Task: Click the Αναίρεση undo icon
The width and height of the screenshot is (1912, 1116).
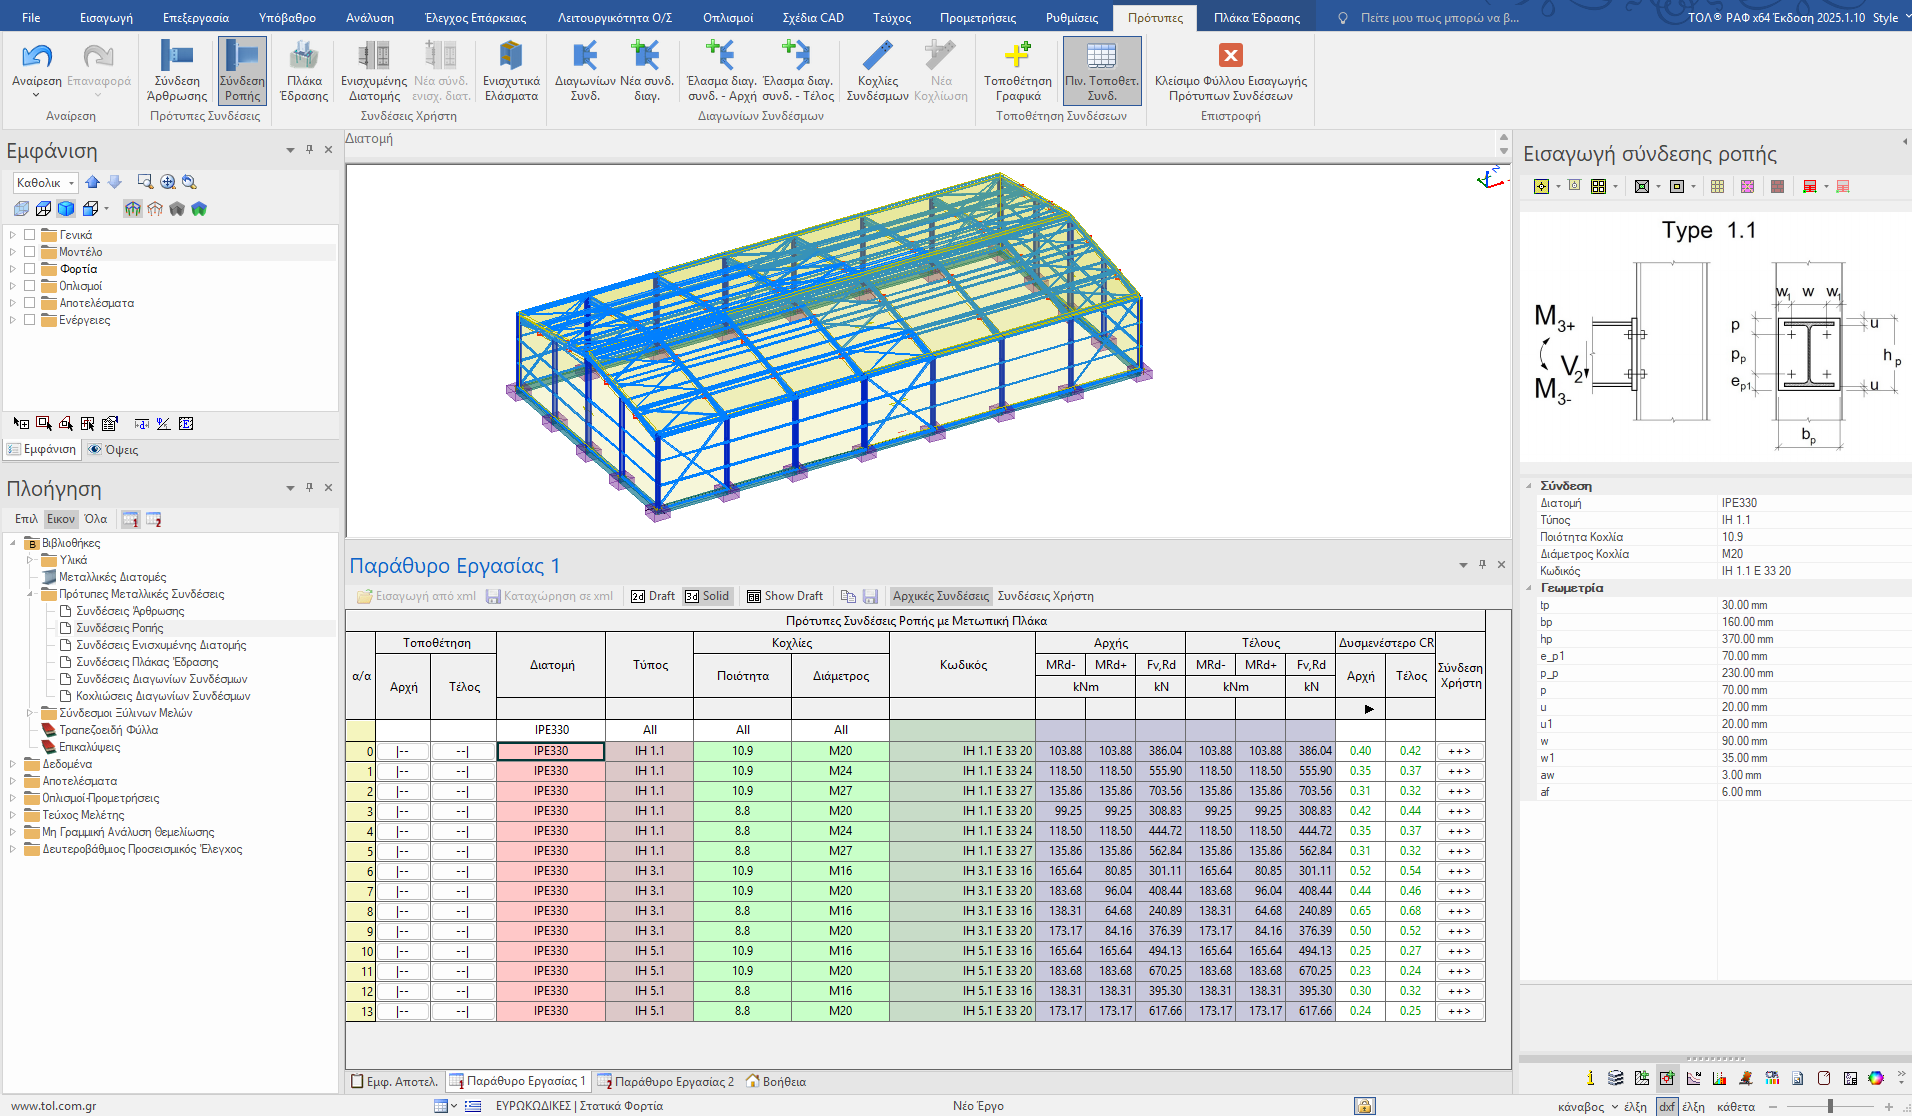Action: [36, 57]
